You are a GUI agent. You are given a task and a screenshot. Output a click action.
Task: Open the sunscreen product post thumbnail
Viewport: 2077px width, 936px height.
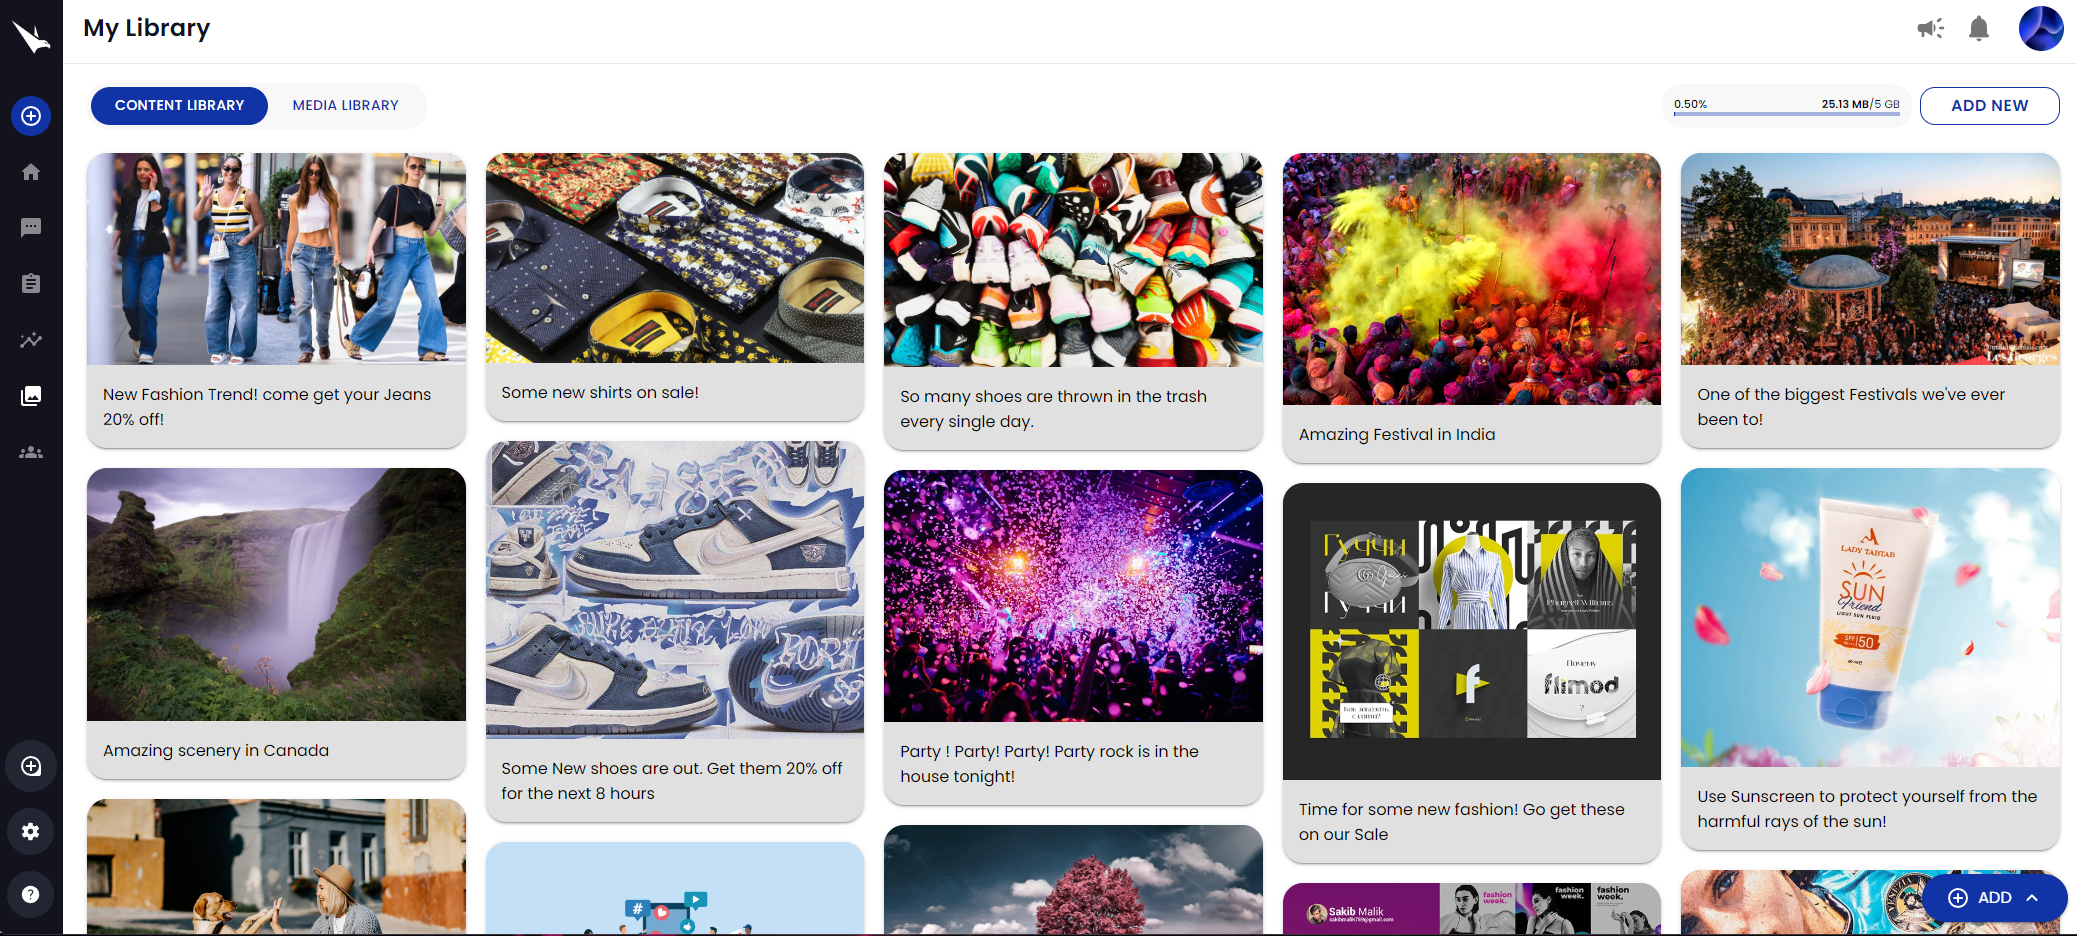pos(1870,617)
